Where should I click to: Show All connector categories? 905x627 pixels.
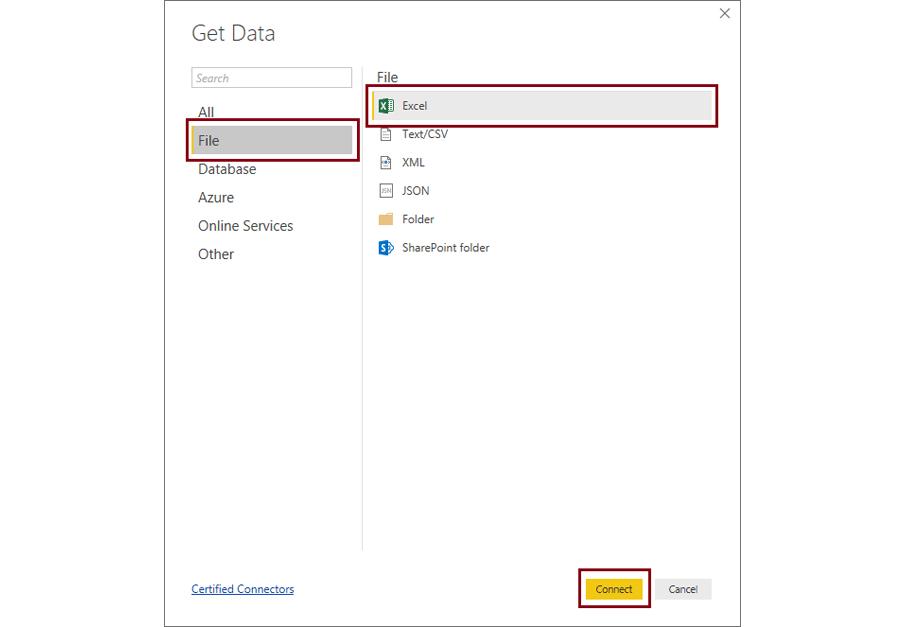(206, 112)
